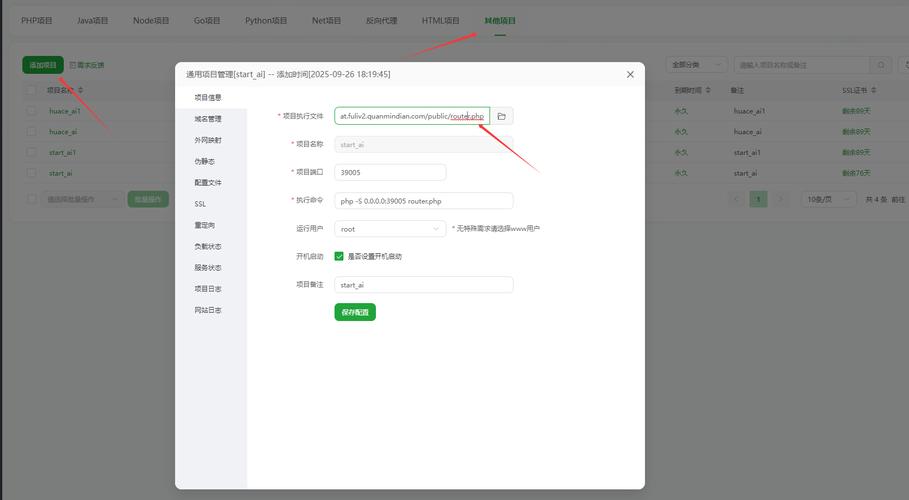Switch to Node项目 tab
Viewport: 909px width, 500px height.
151,20
